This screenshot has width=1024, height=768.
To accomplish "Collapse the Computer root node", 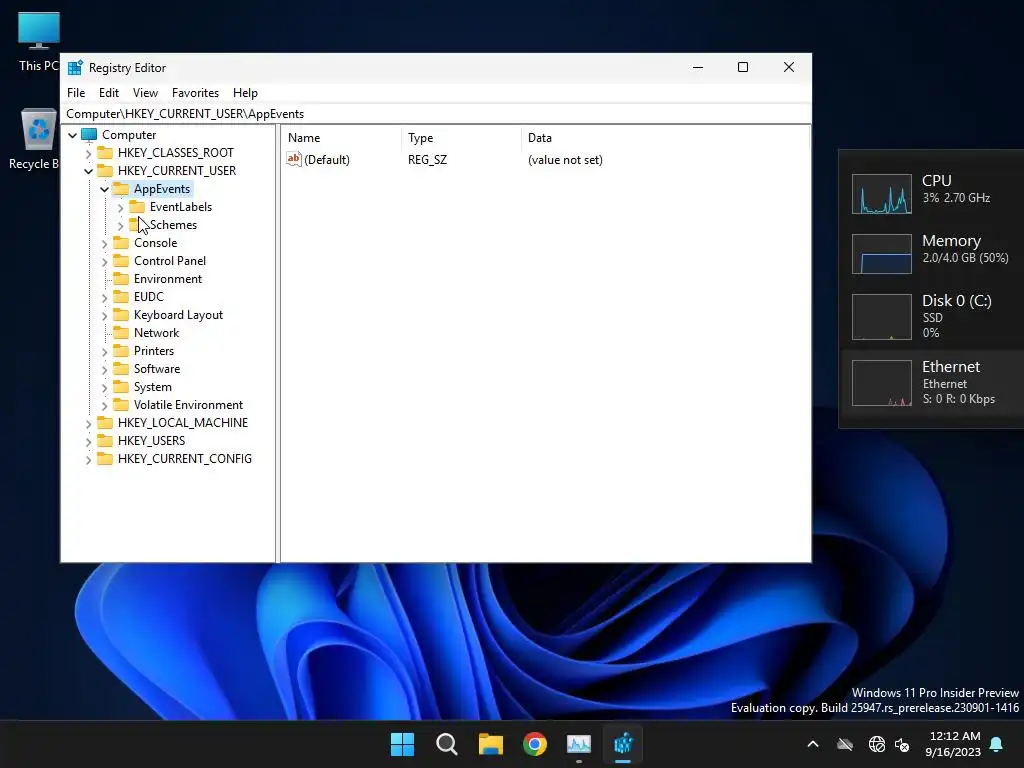I will click(x=72, y=135).
